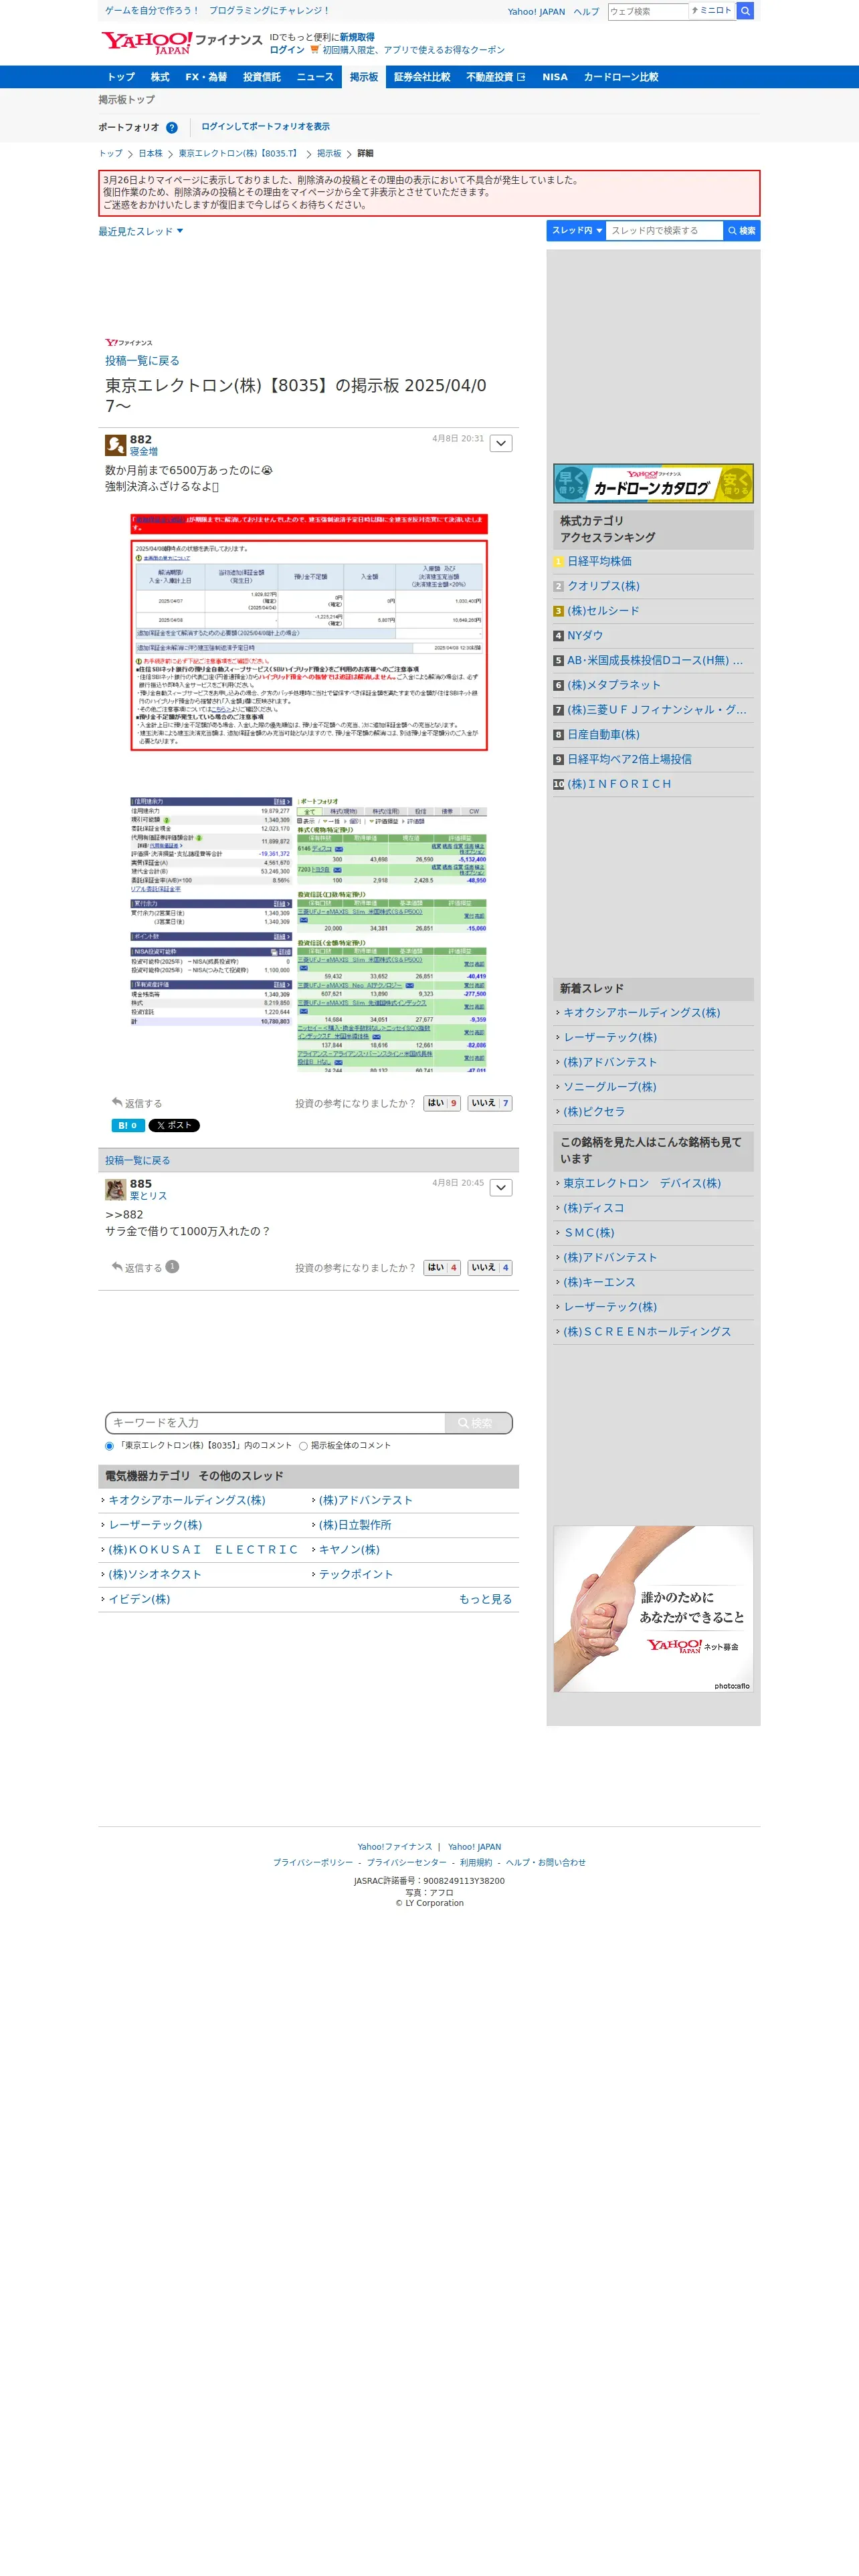Open the トップ nav tab
Image resolution: width=859 pixels, height=2576 pixels.
point(121,77)
